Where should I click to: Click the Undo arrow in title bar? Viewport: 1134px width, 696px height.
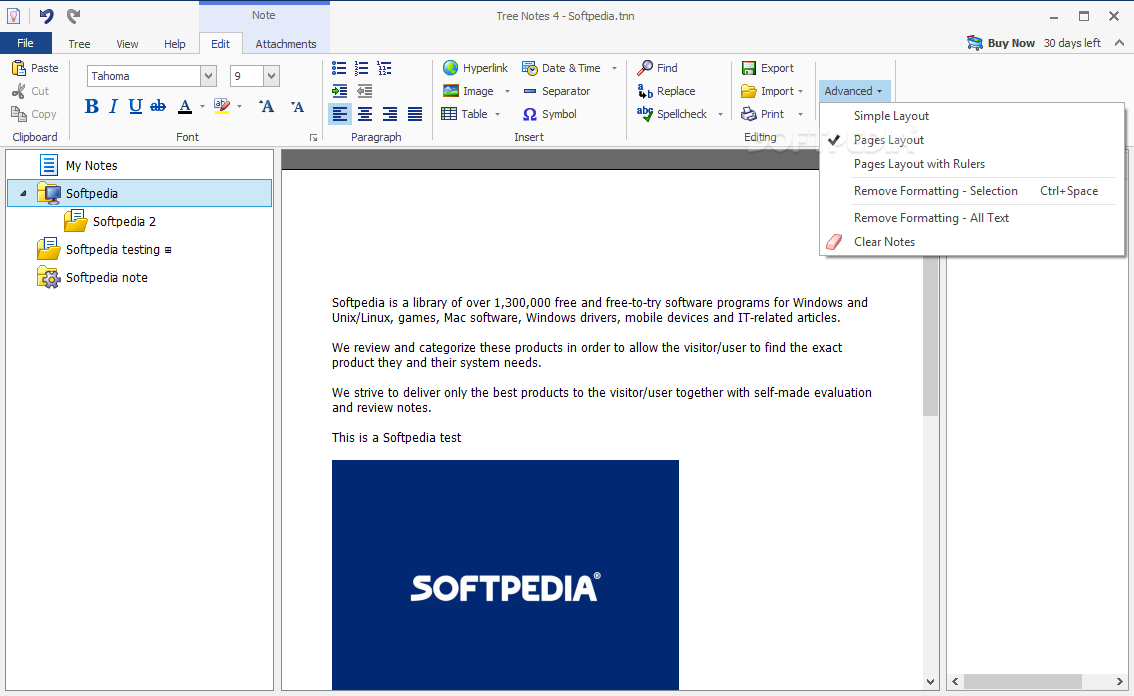click(x=46, y=16)
